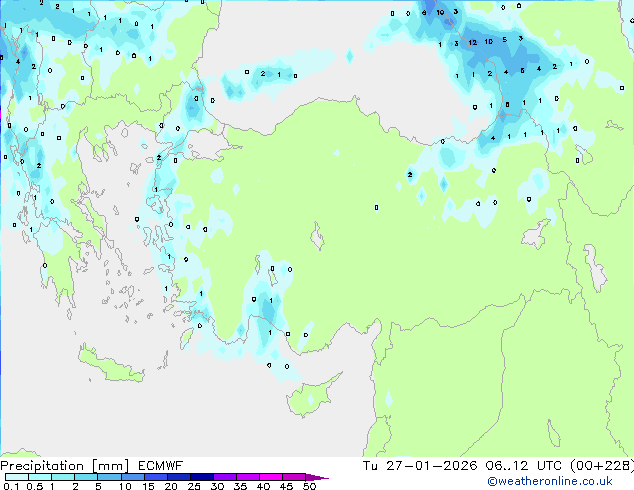The width and height of the screenshot is (634, 490).
Task: Choose the 20–25 mm dark blue legend box
Action: click(x=178, y=477)
